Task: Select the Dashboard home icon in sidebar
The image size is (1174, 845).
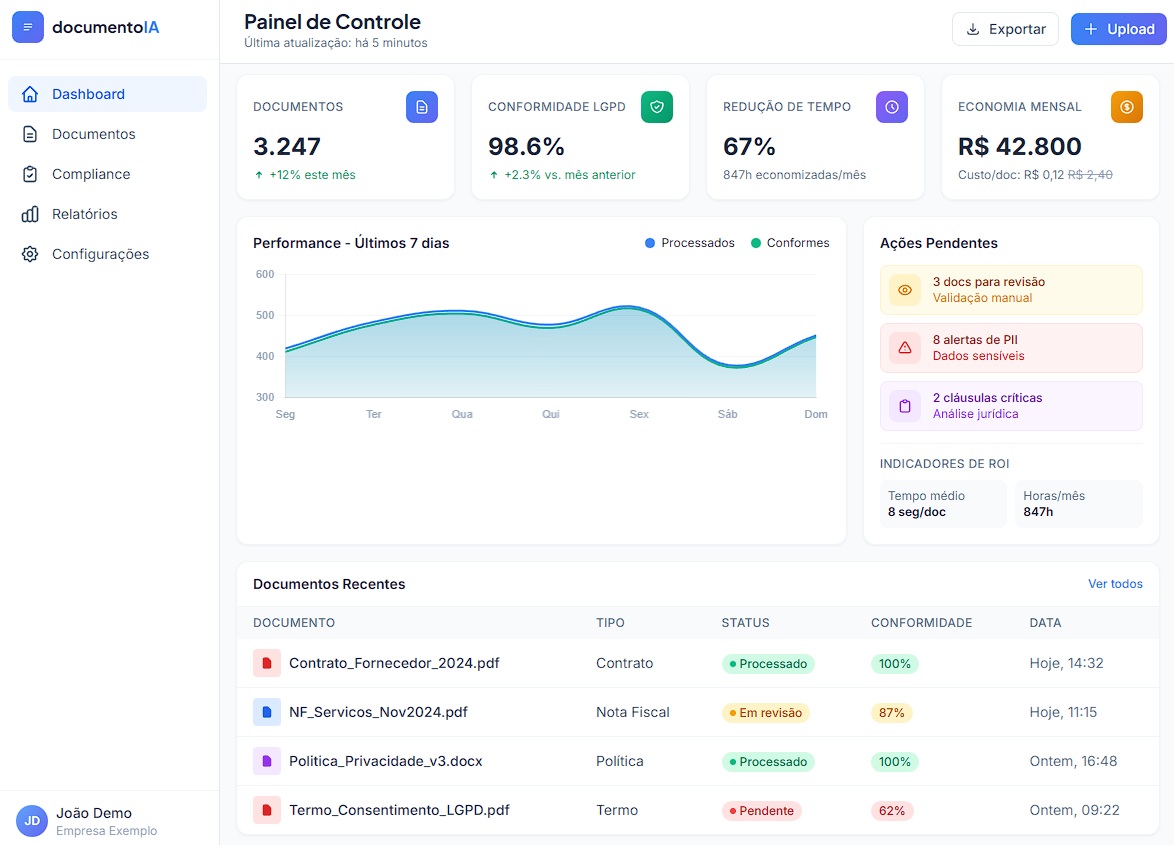Action: point(31,93)
